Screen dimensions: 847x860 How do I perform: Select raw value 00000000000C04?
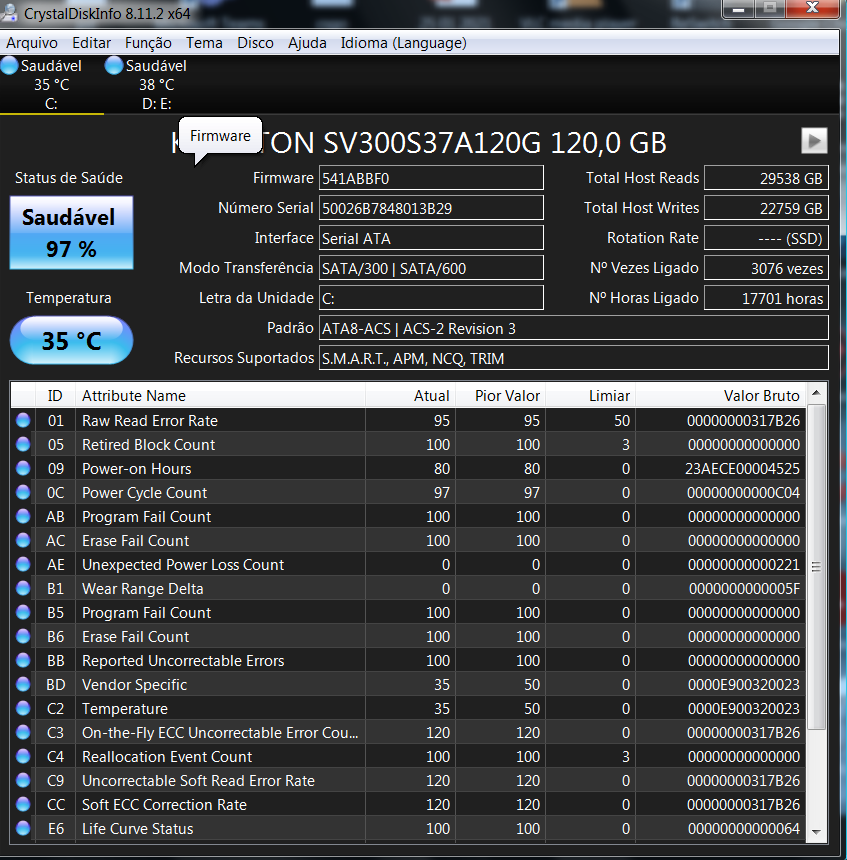coord(743,493)
